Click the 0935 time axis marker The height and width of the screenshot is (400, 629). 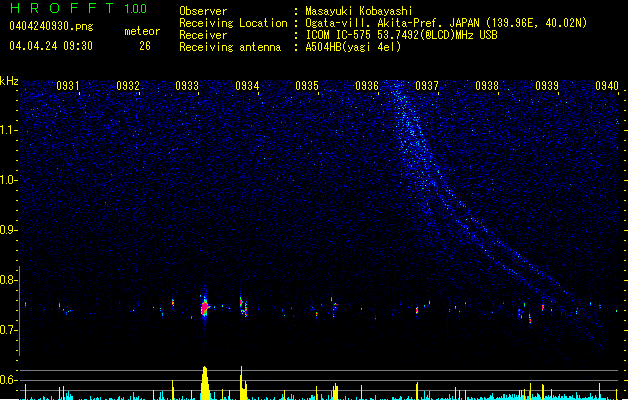[x=307, y=86]
